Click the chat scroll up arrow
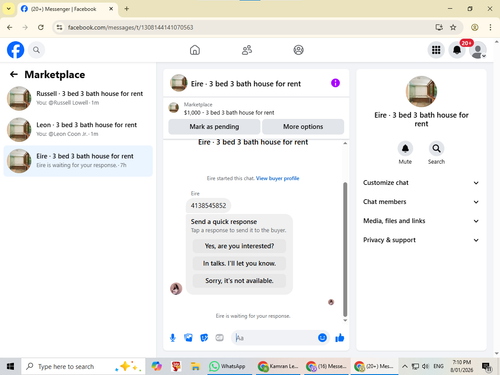 tap(345, 143)
